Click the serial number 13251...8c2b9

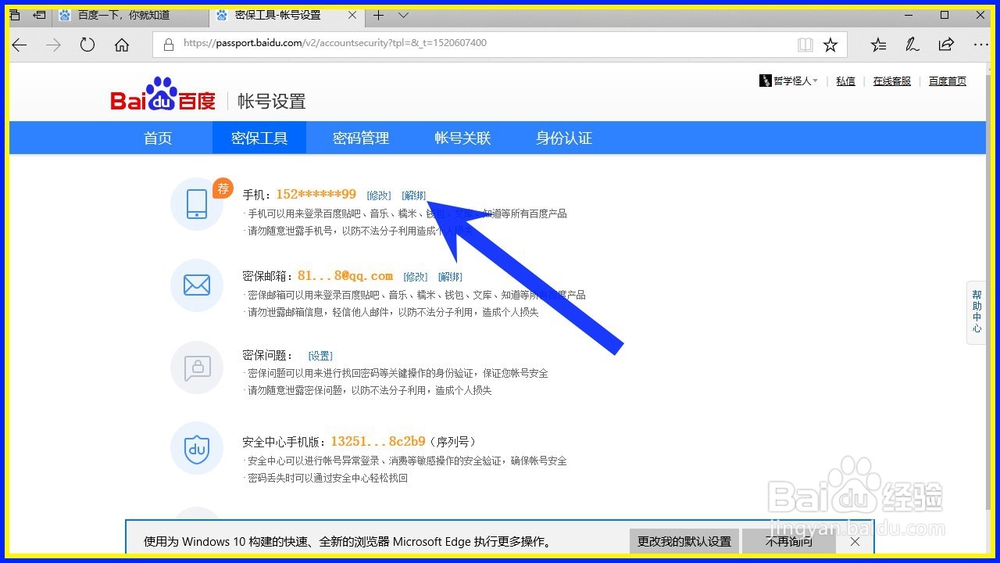pyautogui.click(x=378, y=441)
